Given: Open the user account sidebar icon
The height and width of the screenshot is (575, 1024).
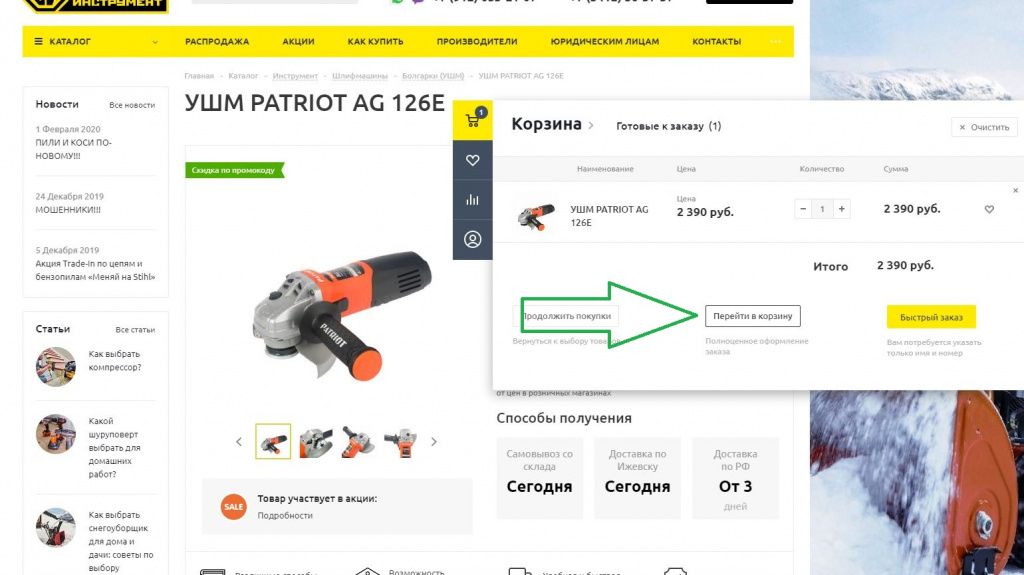Looking at the screenshot, I should point(472,240).
